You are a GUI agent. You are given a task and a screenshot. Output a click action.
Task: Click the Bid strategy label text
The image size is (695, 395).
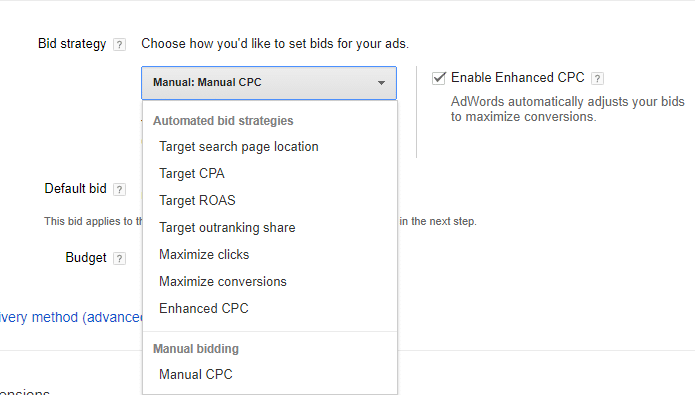(72, 44)
